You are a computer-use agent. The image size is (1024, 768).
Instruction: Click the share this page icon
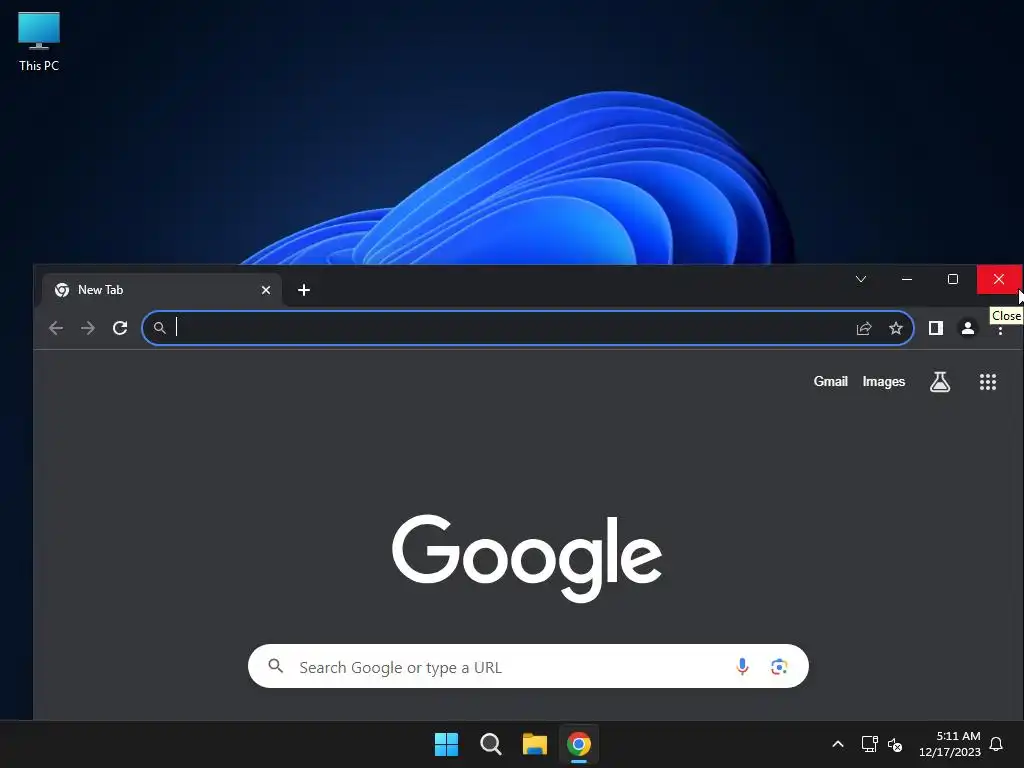point(864,328)
